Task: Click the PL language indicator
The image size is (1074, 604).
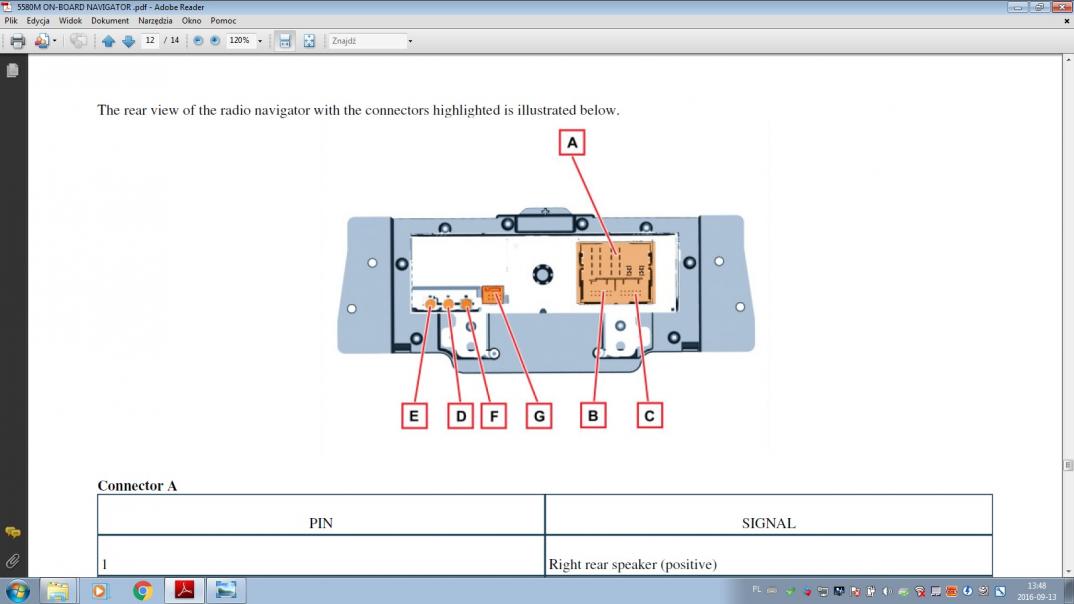Action: point(756,590)
